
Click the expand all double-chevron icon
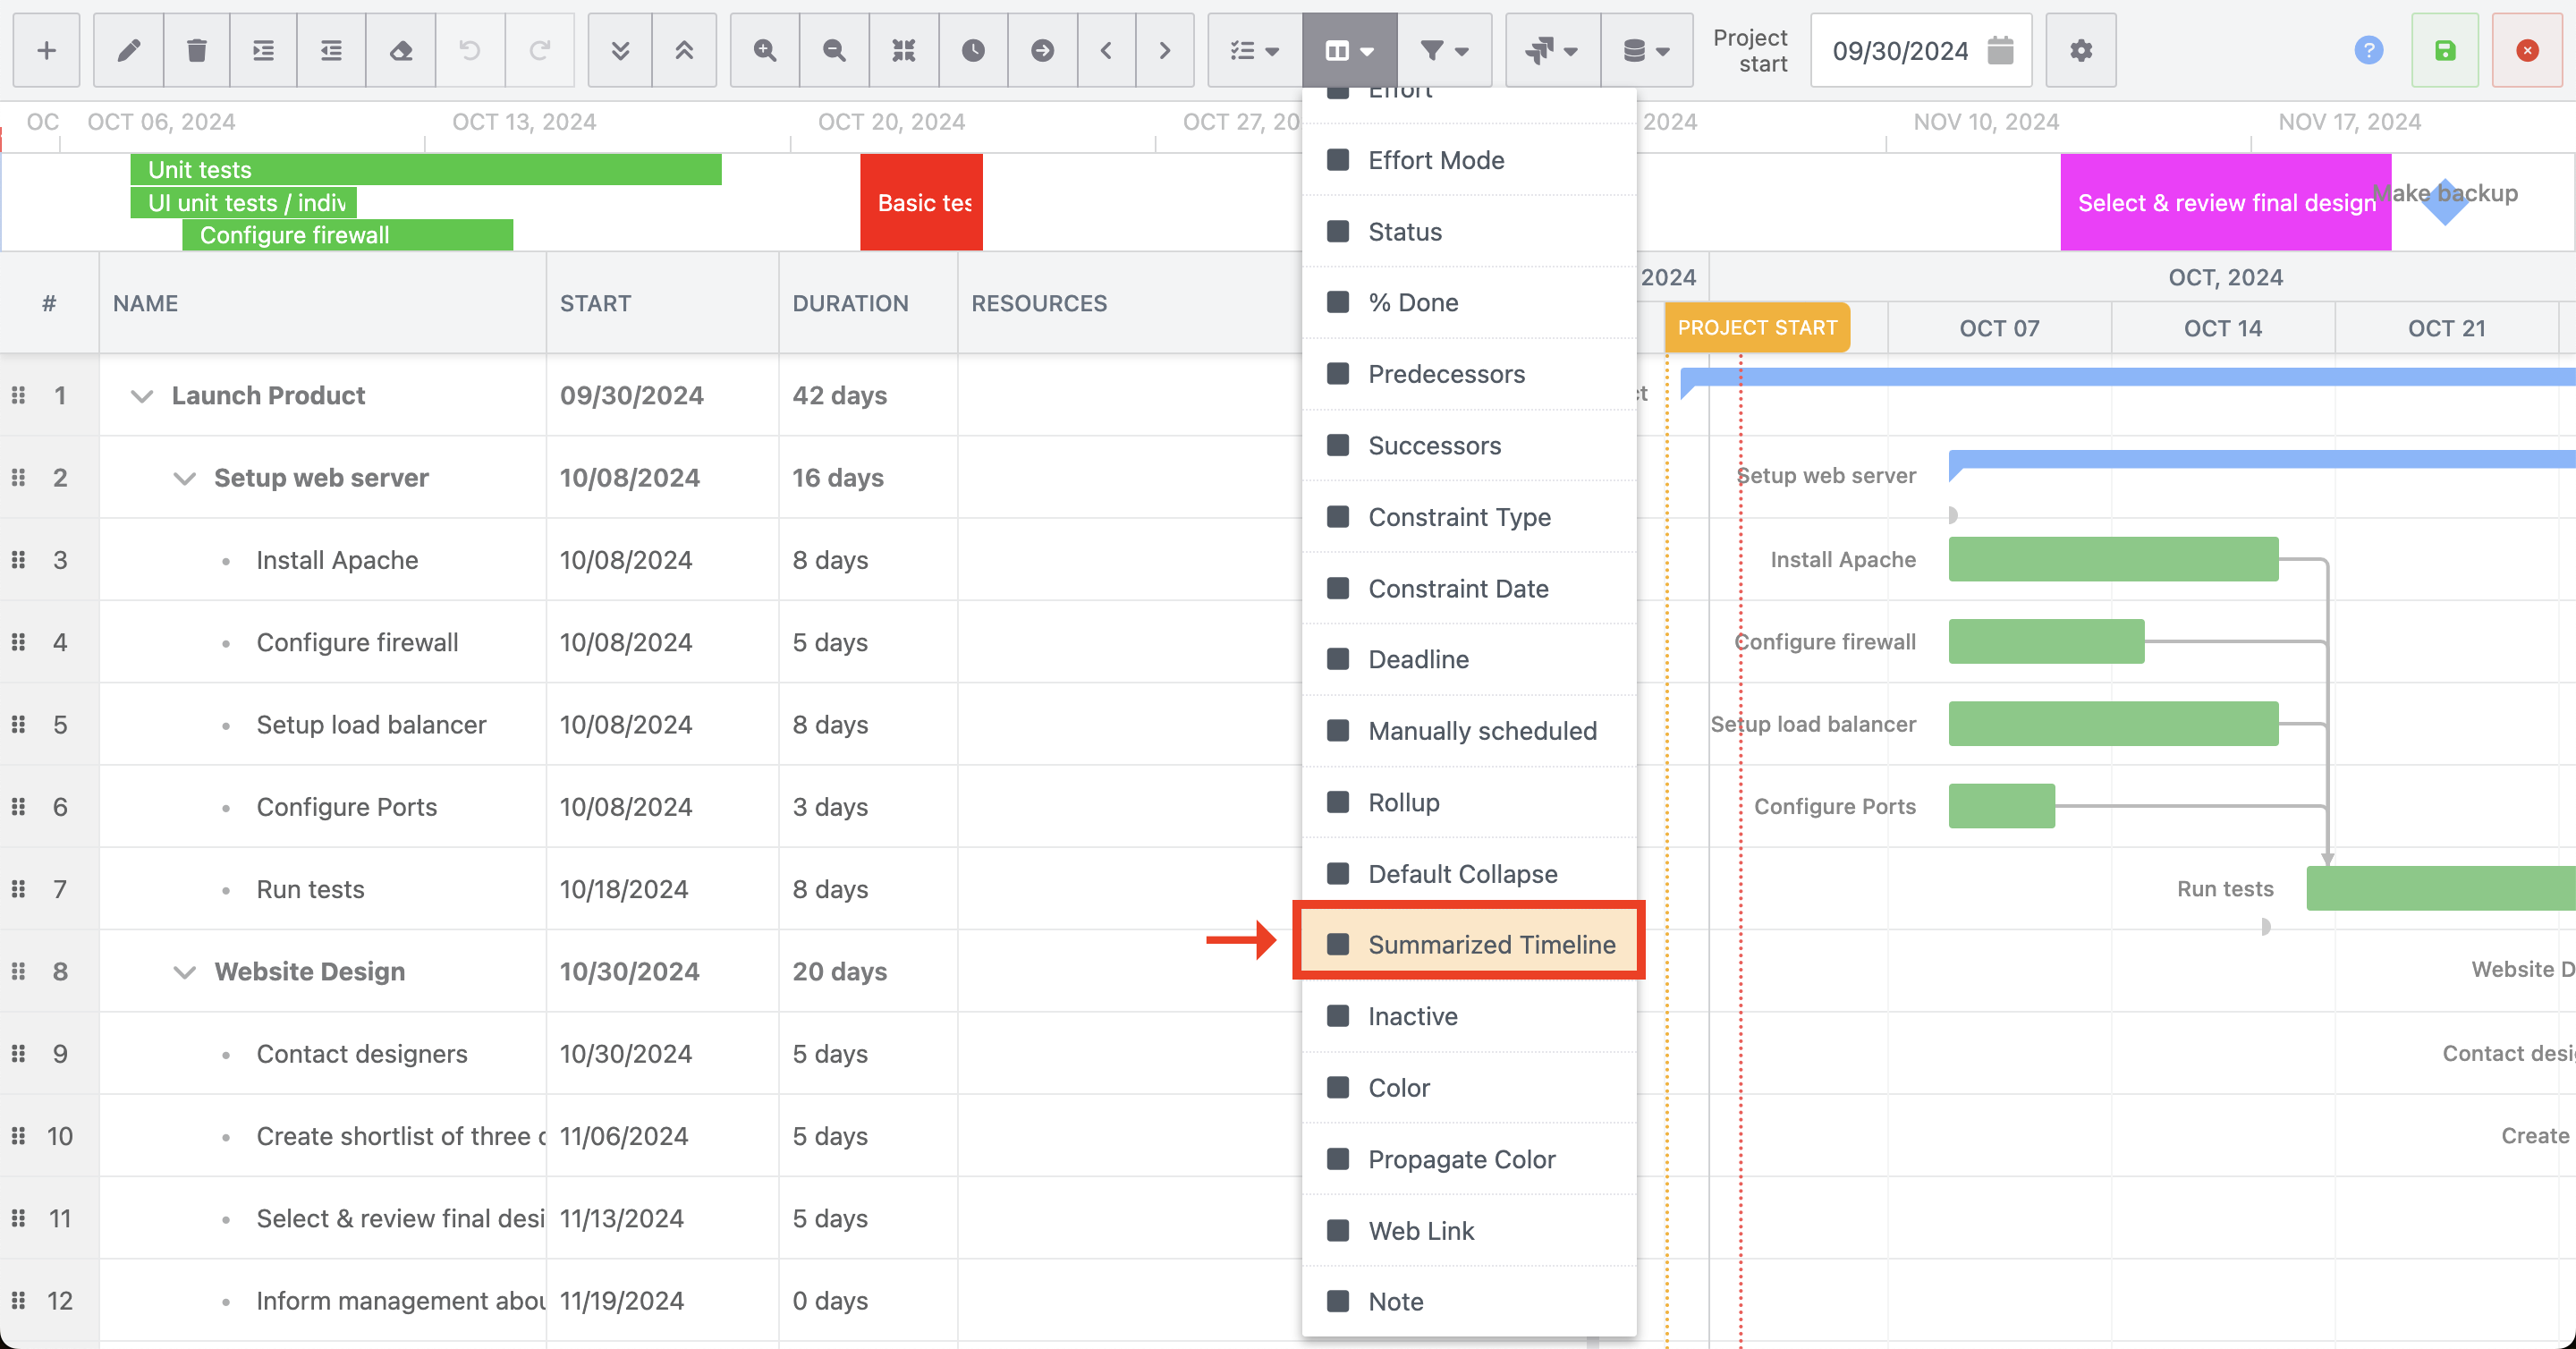click(620, 50)
